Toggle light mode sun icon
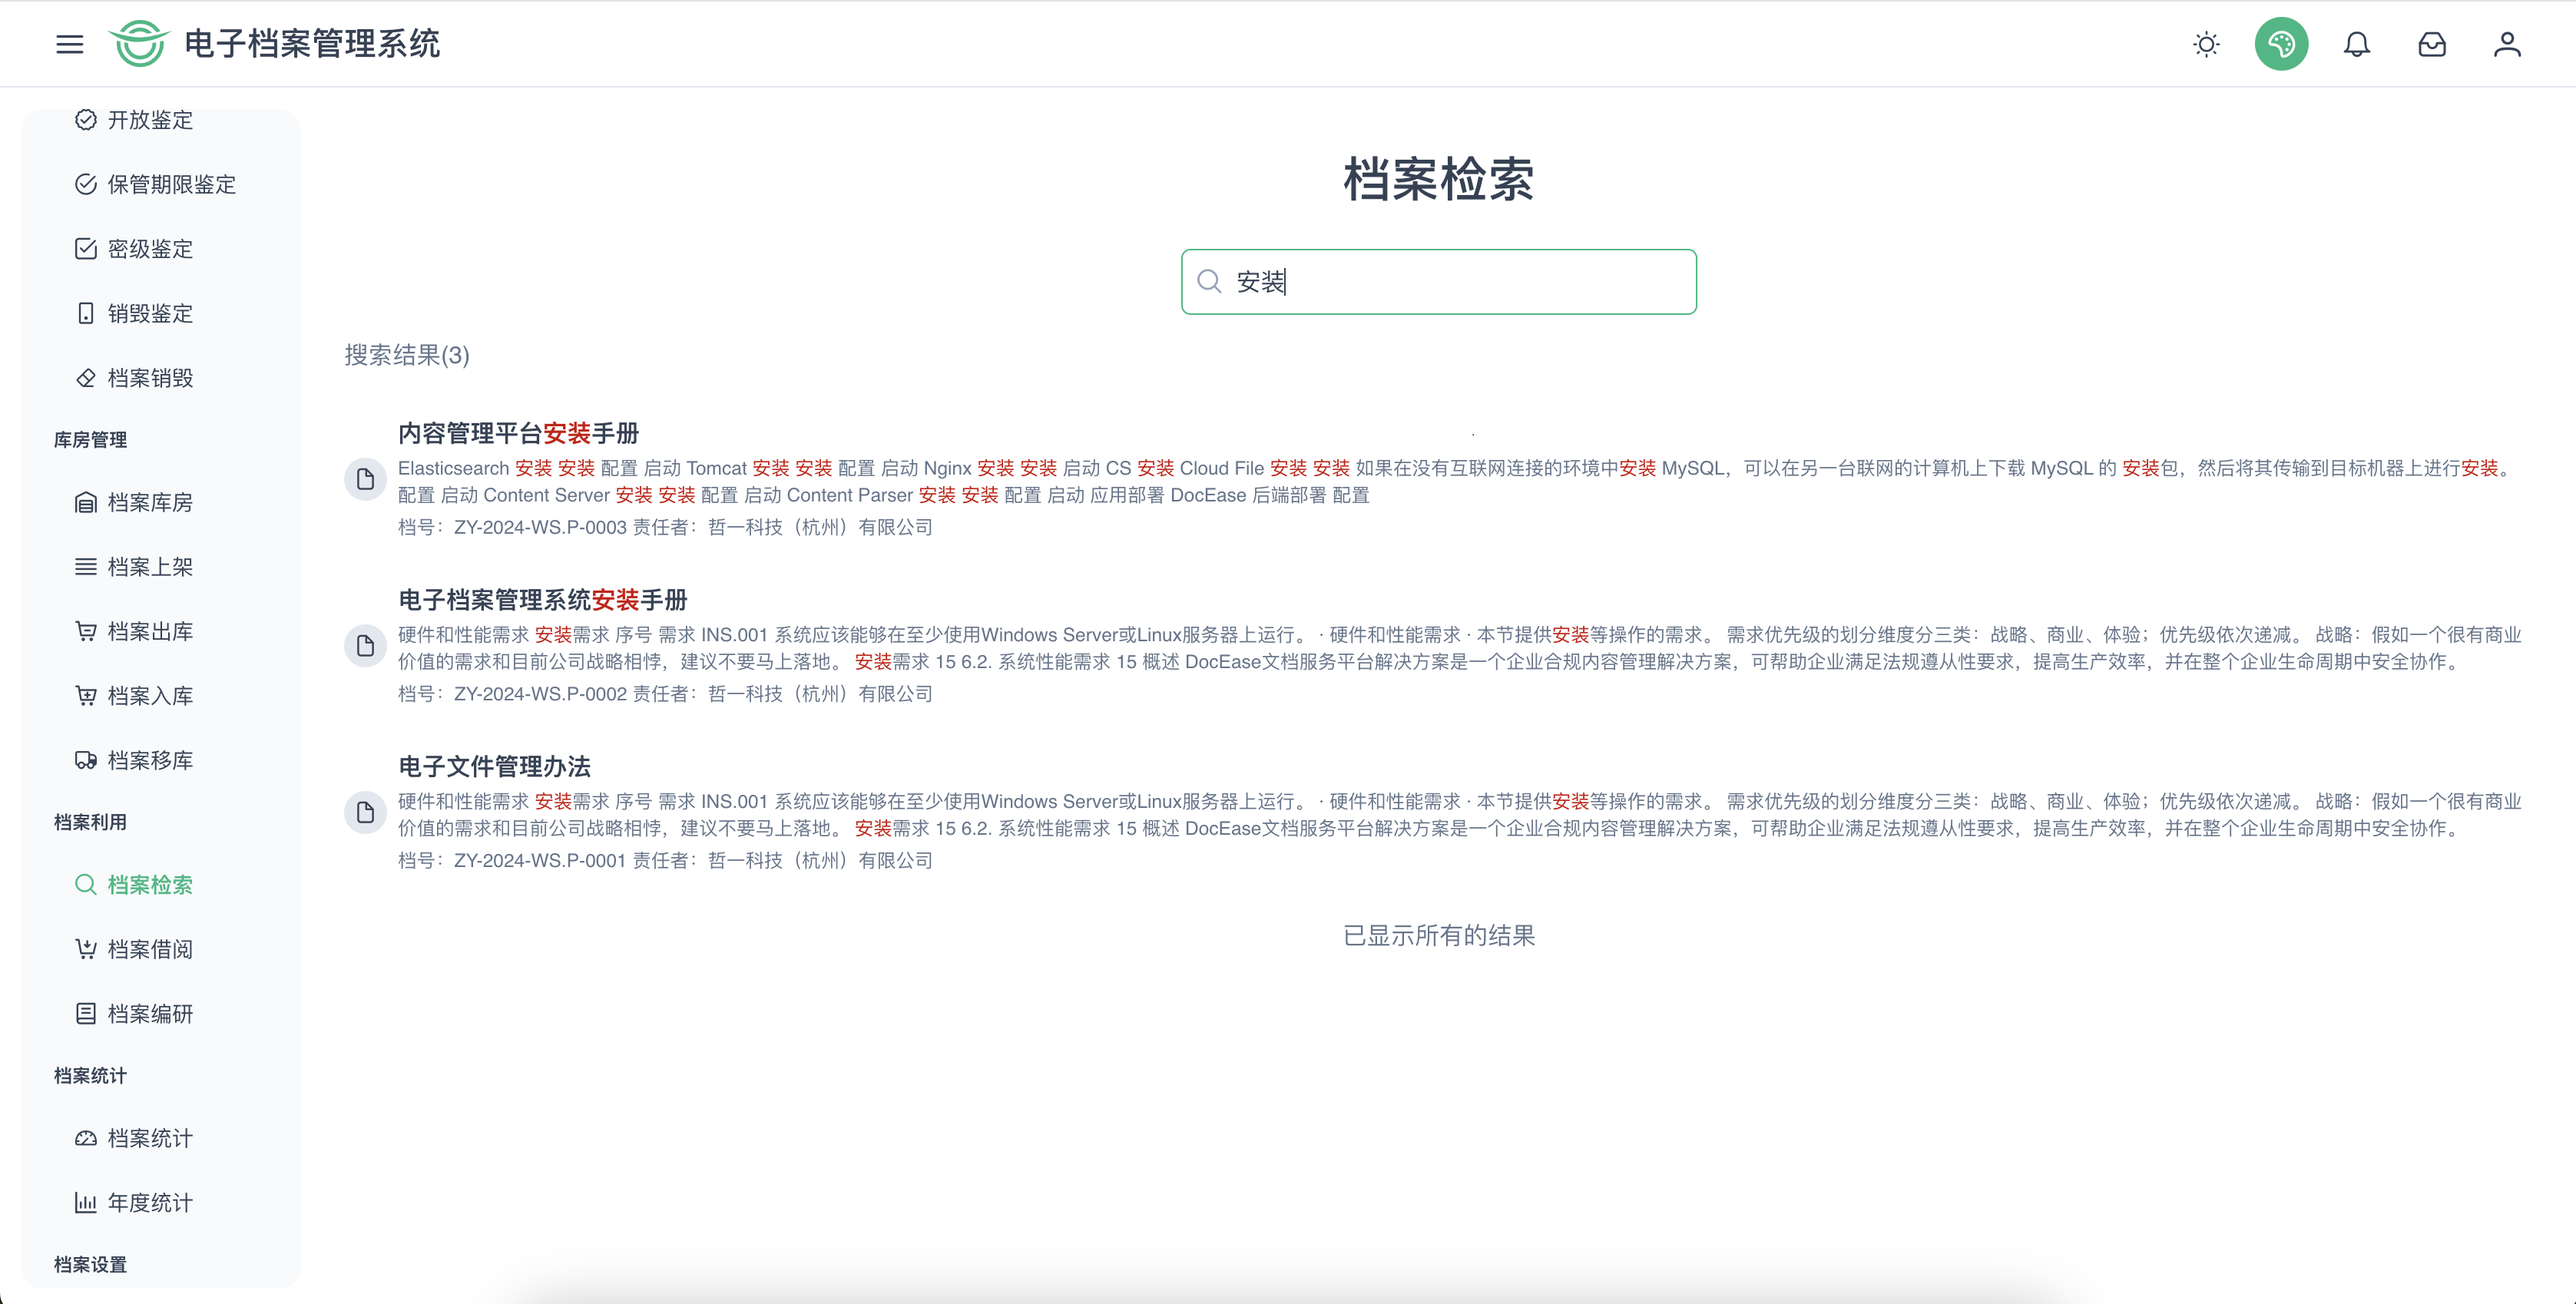 2206,44
